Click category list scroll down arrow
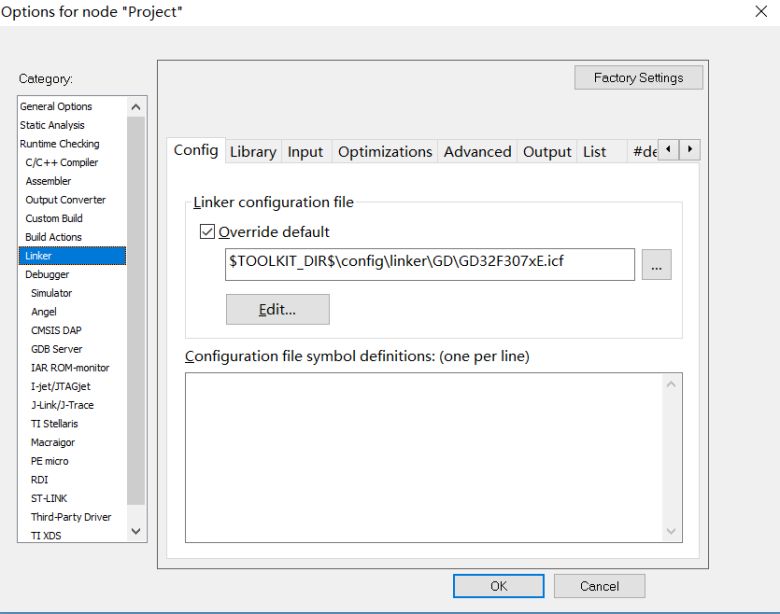Screen dimensions: 780x614 point(136,531)
